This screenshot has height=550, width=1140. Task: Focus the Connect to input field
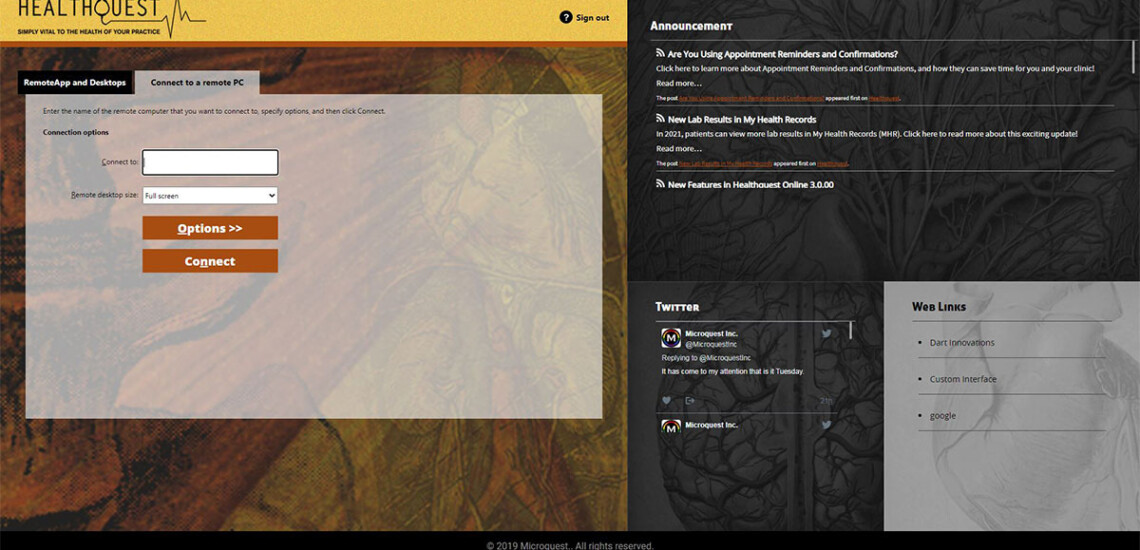(210, 162)
